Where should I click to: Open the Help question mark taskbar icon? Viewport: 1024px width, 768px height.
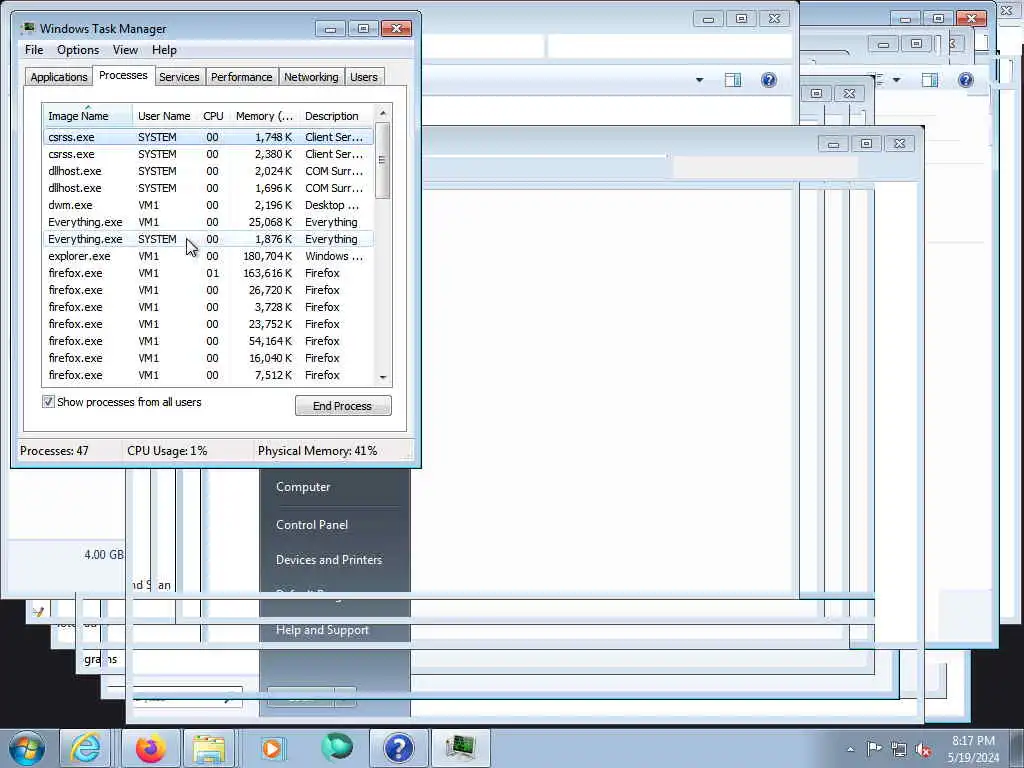click(x=398, y=748)
